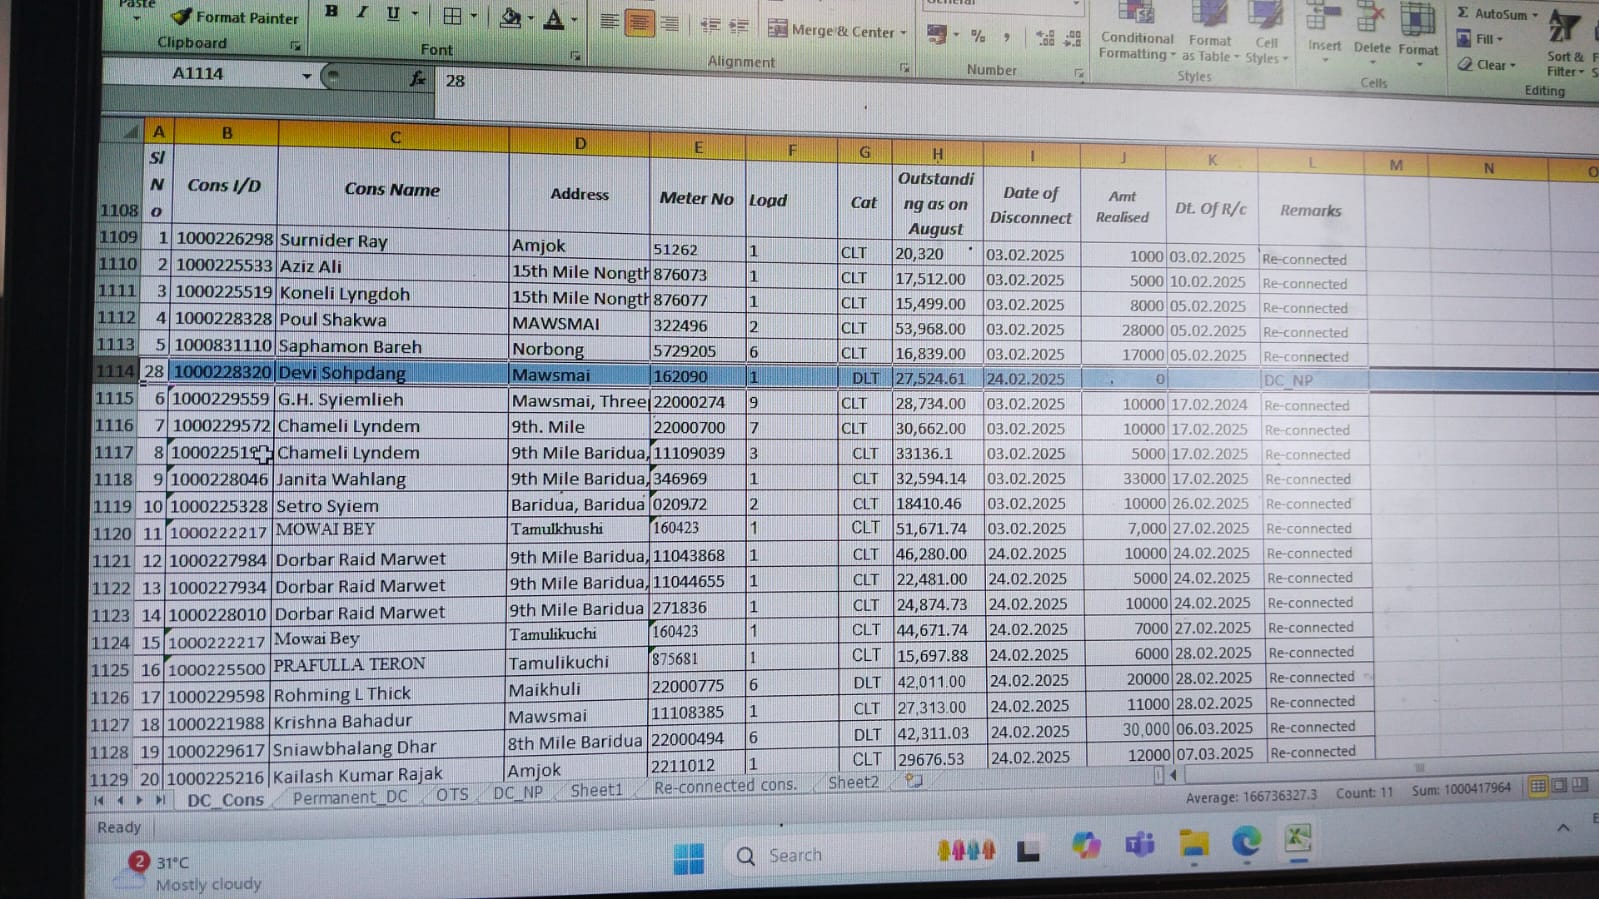This screenshot has width=1599, height=899.
Task: Switch to the Re-connected cons. sheet tab
Action: coord(725,786)
